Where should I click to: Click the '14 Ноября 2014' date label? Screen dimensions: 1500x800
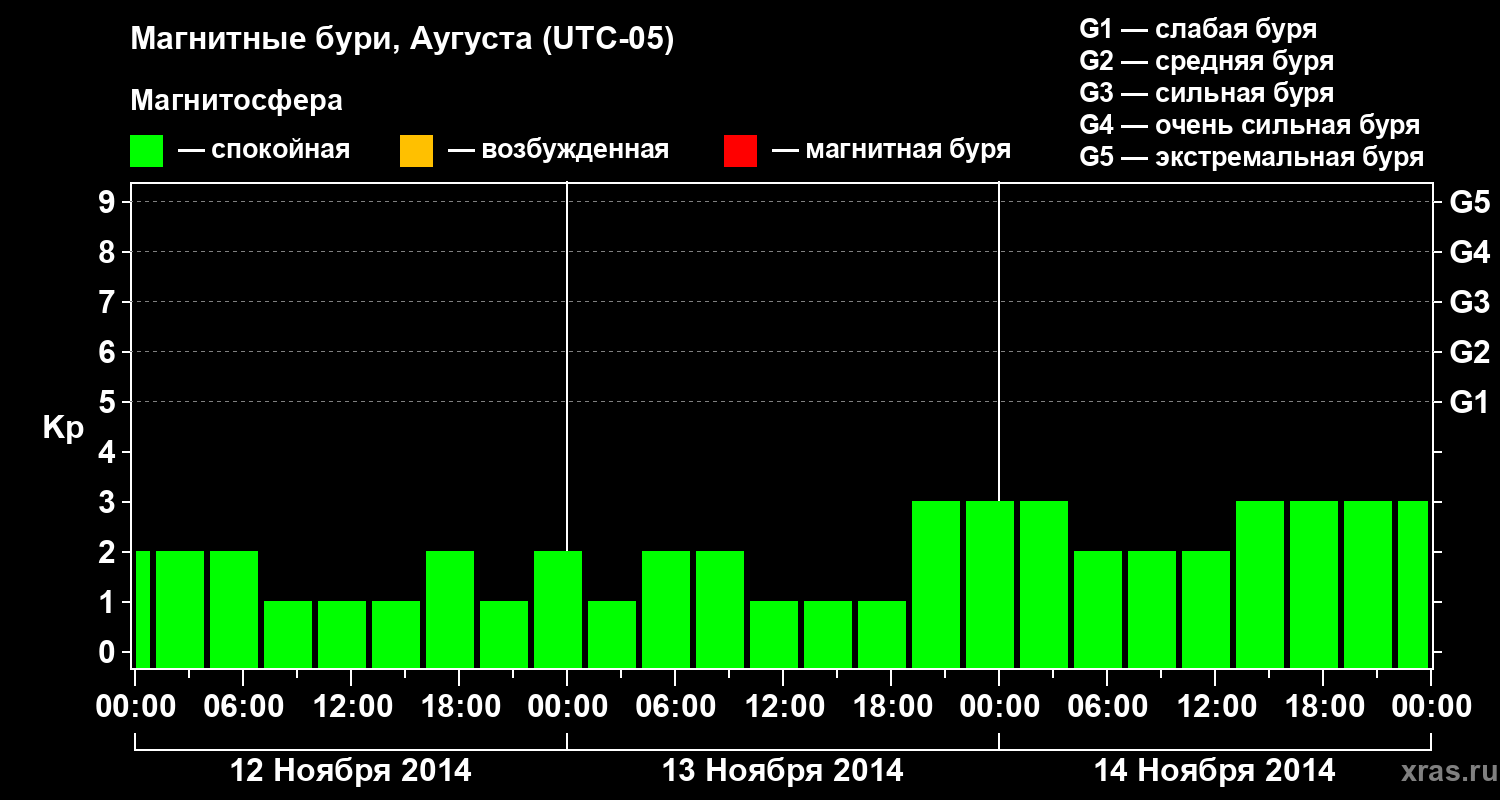[x=1215, y=771]
